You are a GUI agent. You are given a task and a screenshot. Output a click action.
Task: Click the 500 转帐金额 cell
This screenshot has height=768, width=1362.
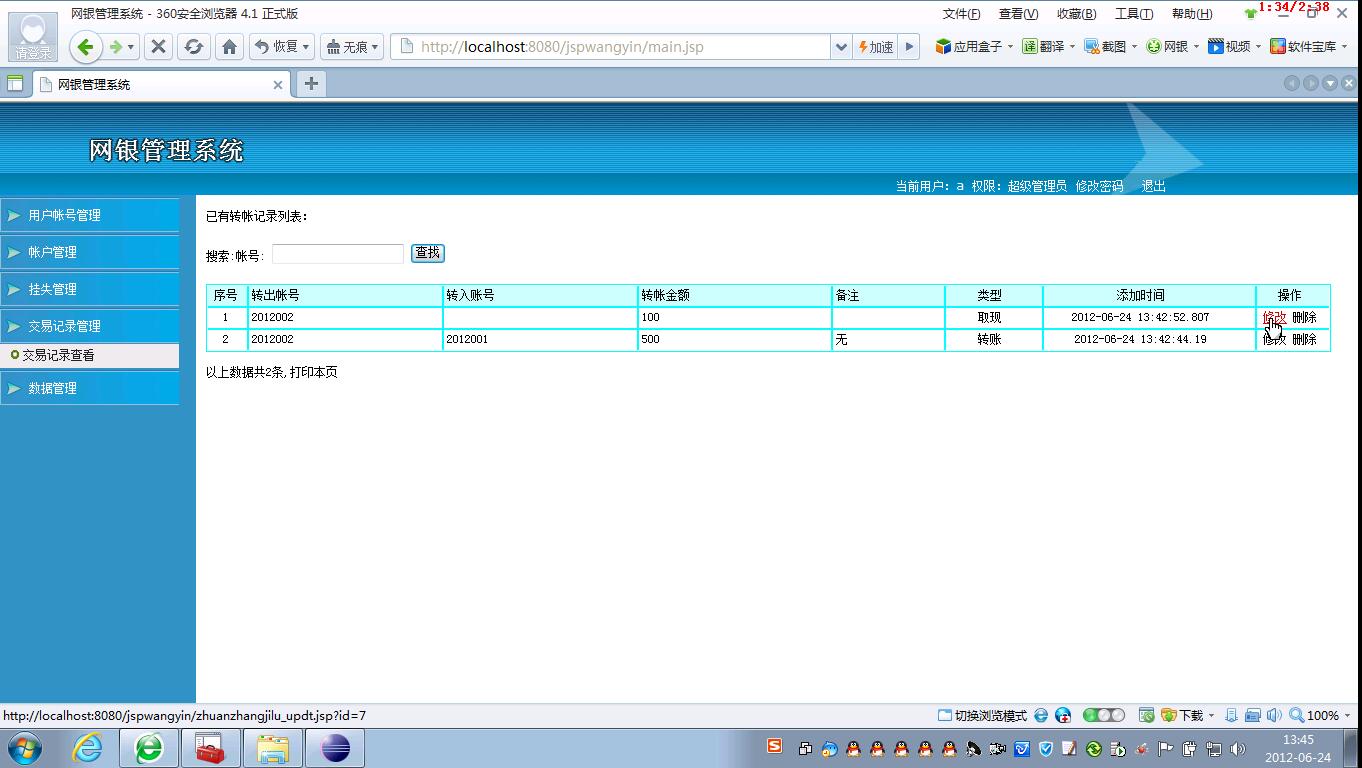point(735,339)
